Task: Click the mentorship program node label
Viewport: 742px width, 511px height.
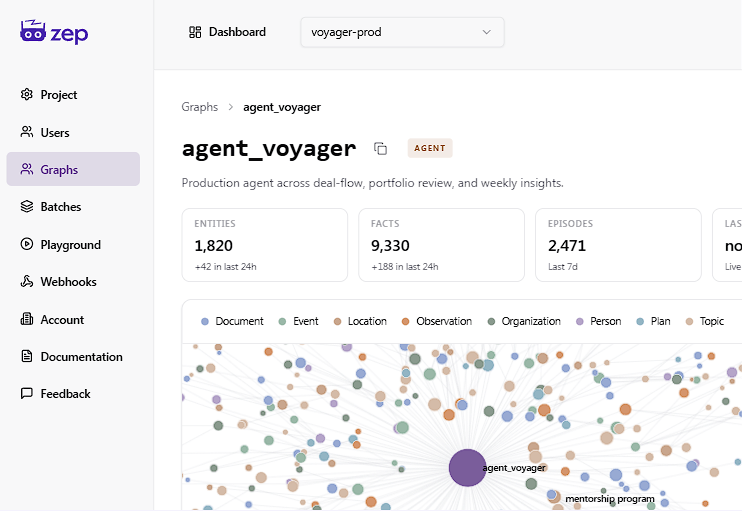Action: pos(610,499)
